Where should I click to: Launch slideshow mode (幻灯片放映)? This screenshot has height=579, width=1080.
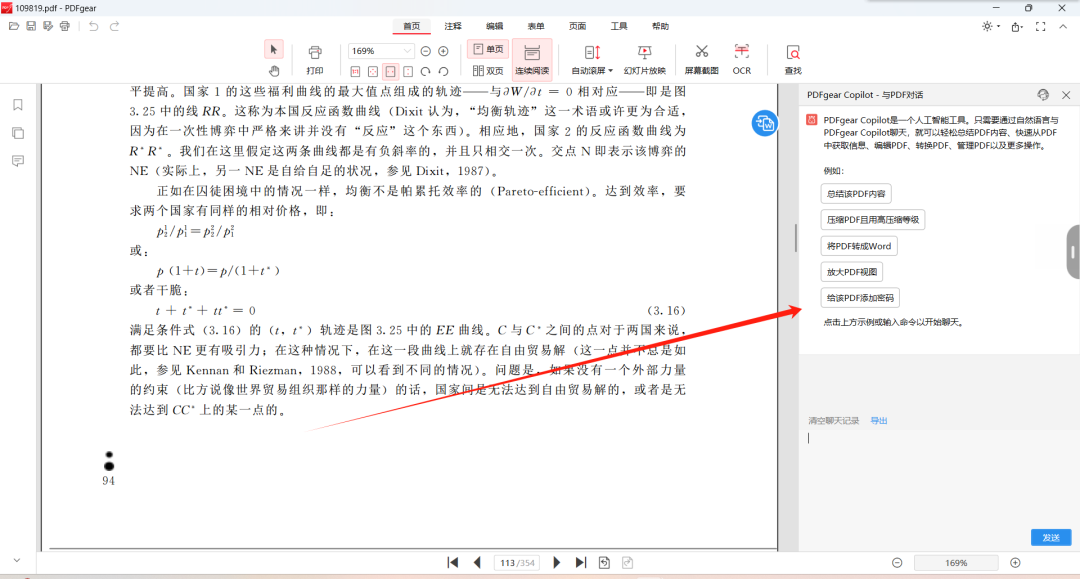[x=644, y=58]
